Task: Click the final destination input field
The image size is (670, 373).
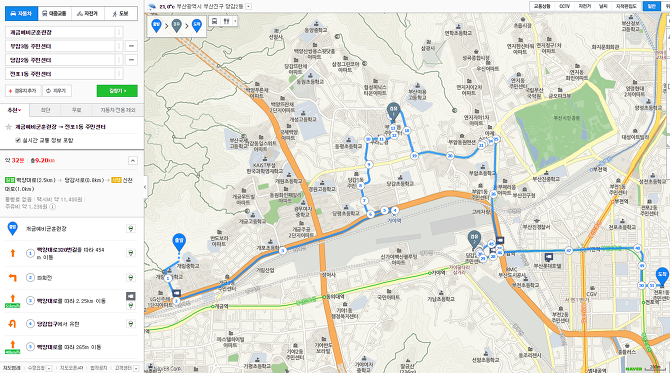Action: click(60, 74)
